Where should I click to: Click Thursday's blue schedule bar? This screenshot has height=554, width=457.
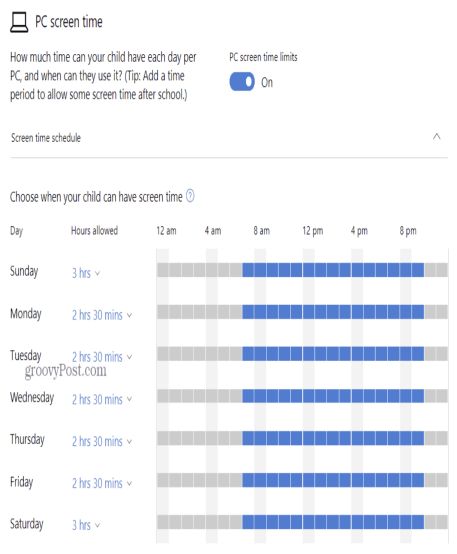coord(333,438)
